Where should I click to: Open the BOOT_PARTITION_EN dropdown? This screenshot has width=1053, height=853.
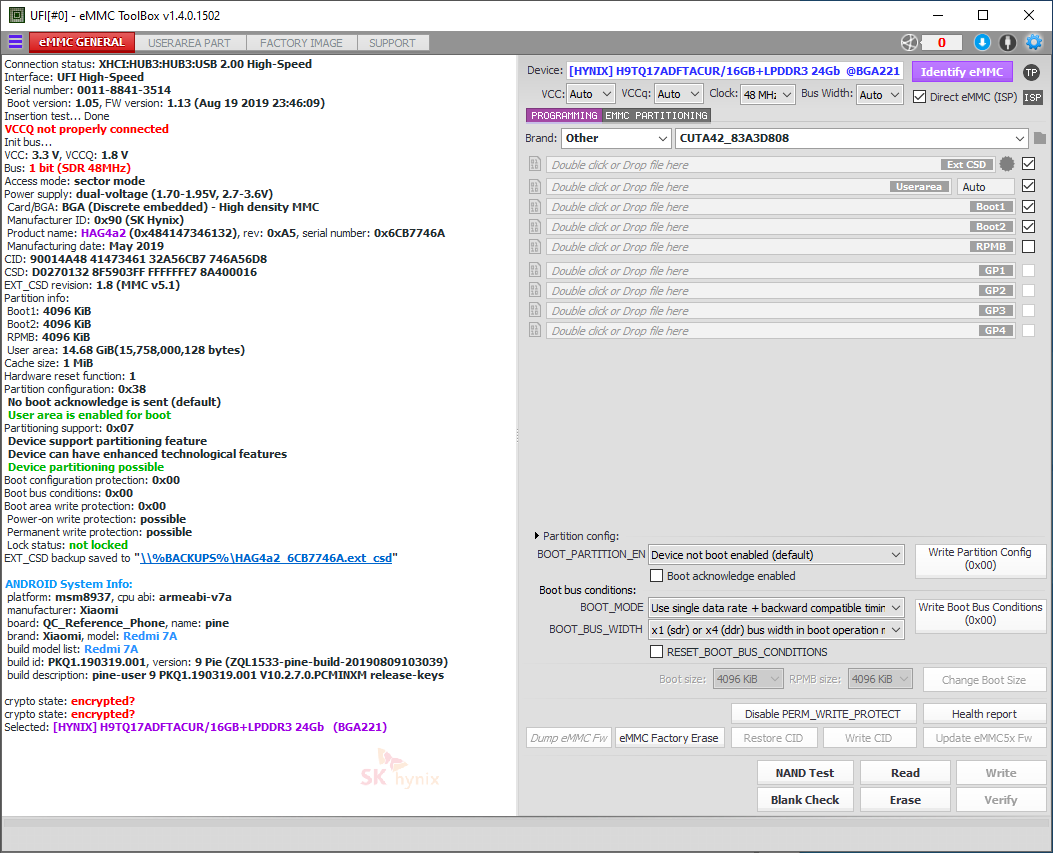tap(776, 555)
